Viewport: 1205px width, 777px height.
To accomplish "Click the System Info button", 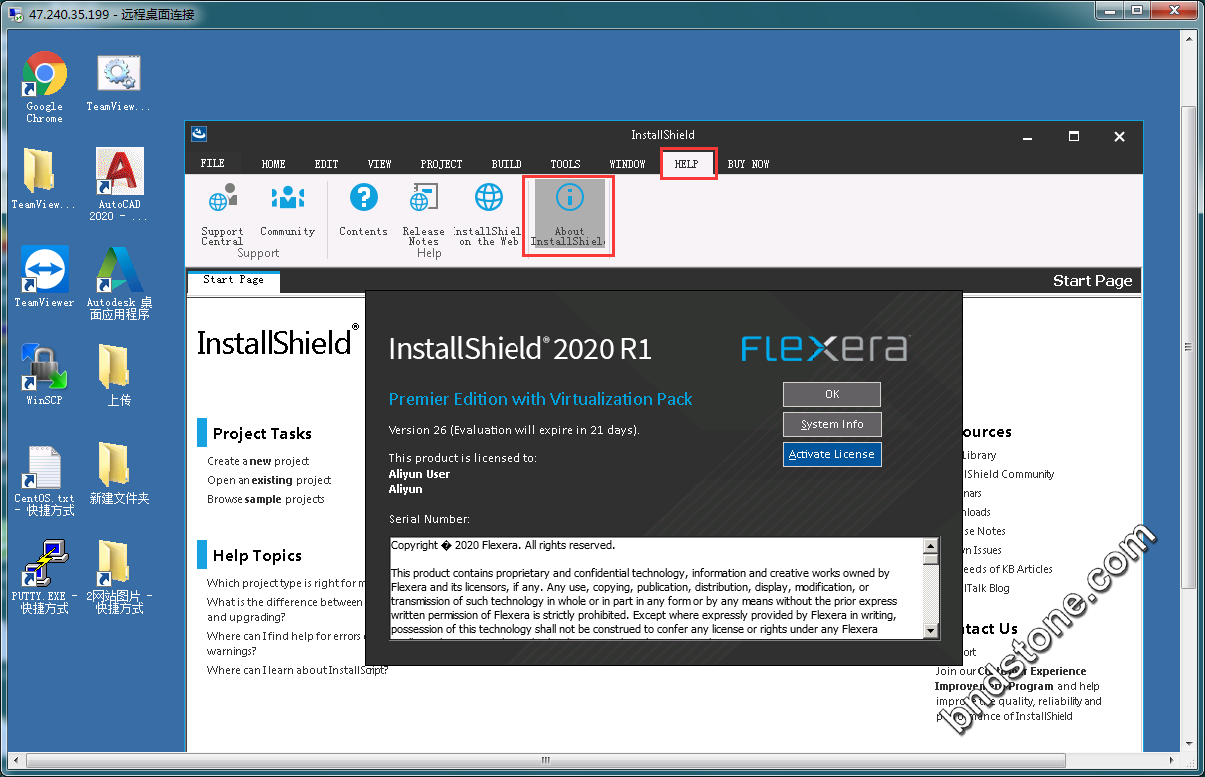I will pyautogui.click(x=831, y=424).
